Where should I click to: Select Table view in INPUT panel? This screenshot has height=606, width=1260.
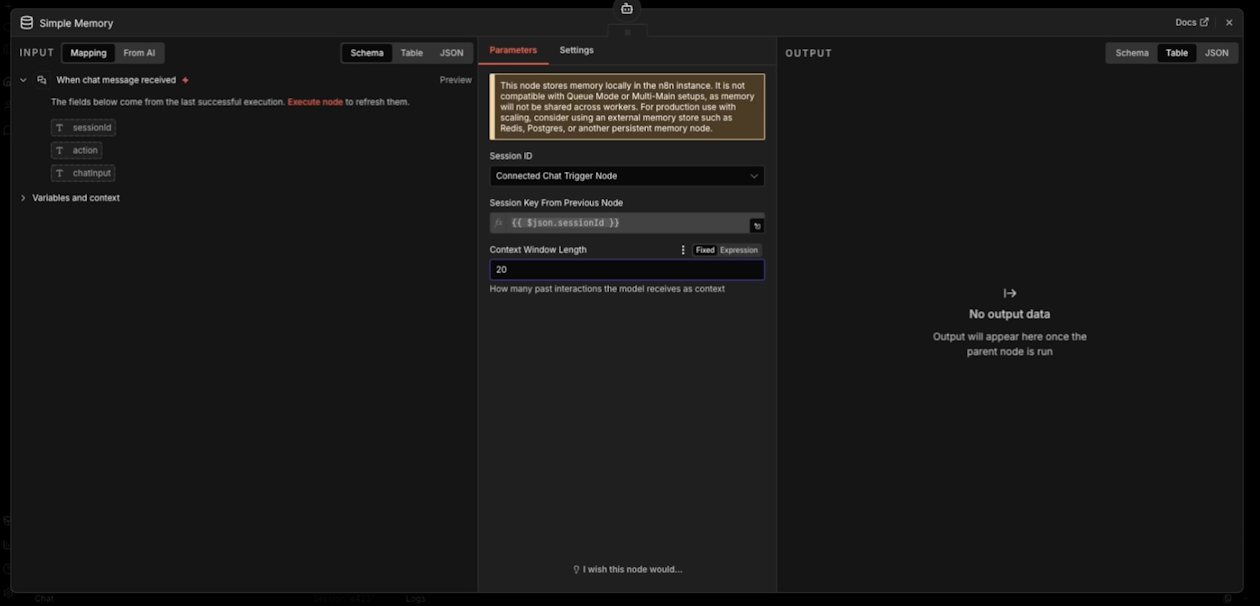point(412,53)
